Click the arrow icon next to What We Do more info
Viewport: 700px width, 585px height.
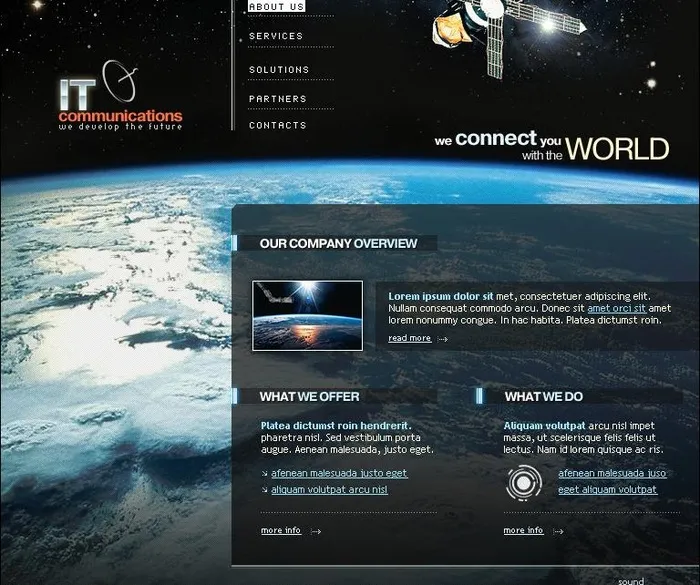click(x=558, y=531)
